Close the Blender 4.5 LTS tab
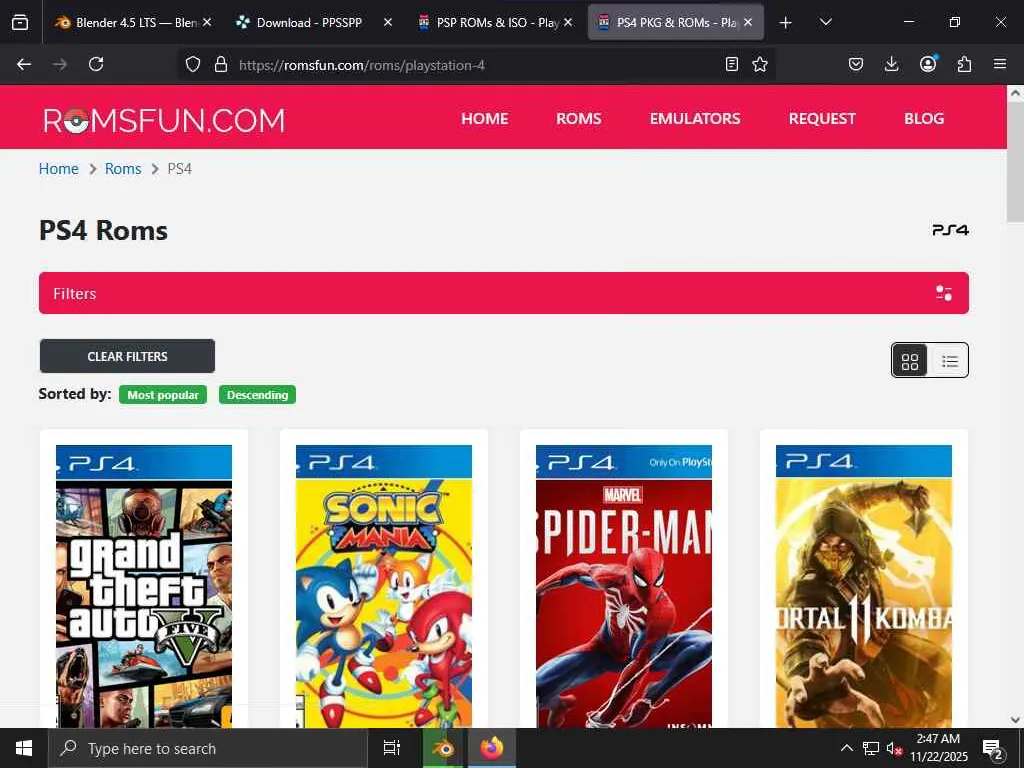This screenshot has height=768, width=1024. (207, 22)
